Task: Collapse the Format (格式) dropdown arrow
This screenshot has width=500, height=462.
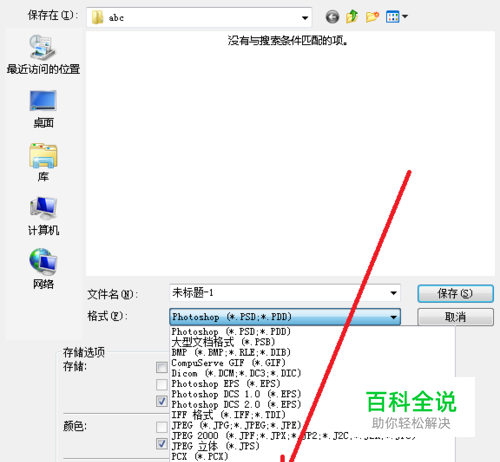Action: point(394,317)
